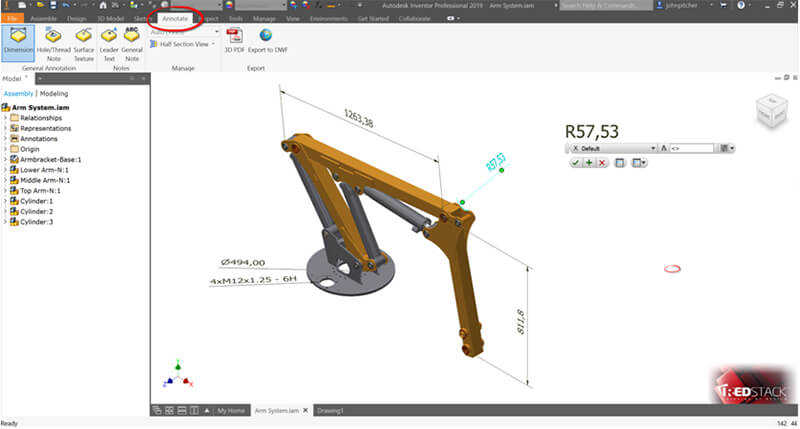Expand the Relationships folder

pyautogui.click(x=6, y=118)
